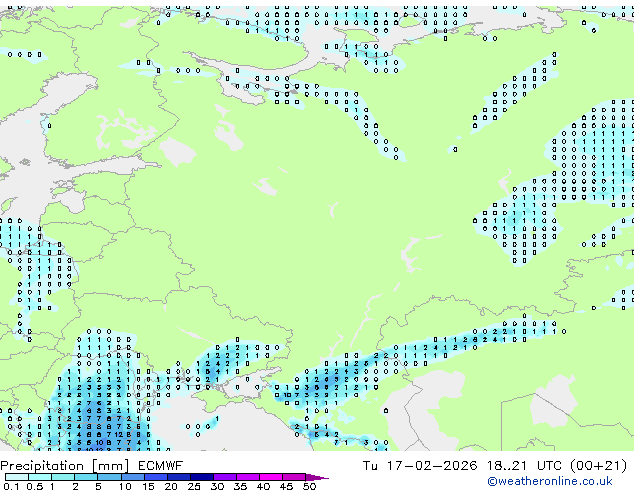Click the 2–5 mm legend color swatch

(86, 477)
